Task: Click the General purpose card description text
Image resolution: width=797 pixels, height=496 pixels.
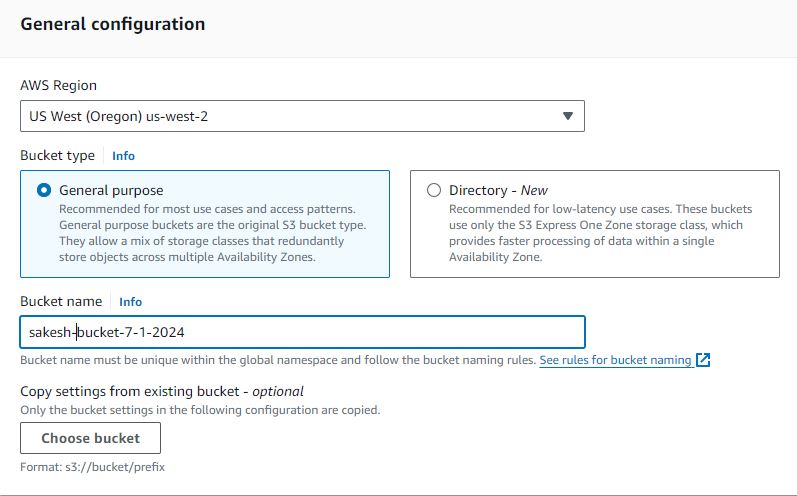Action: [x=212, y=233]
